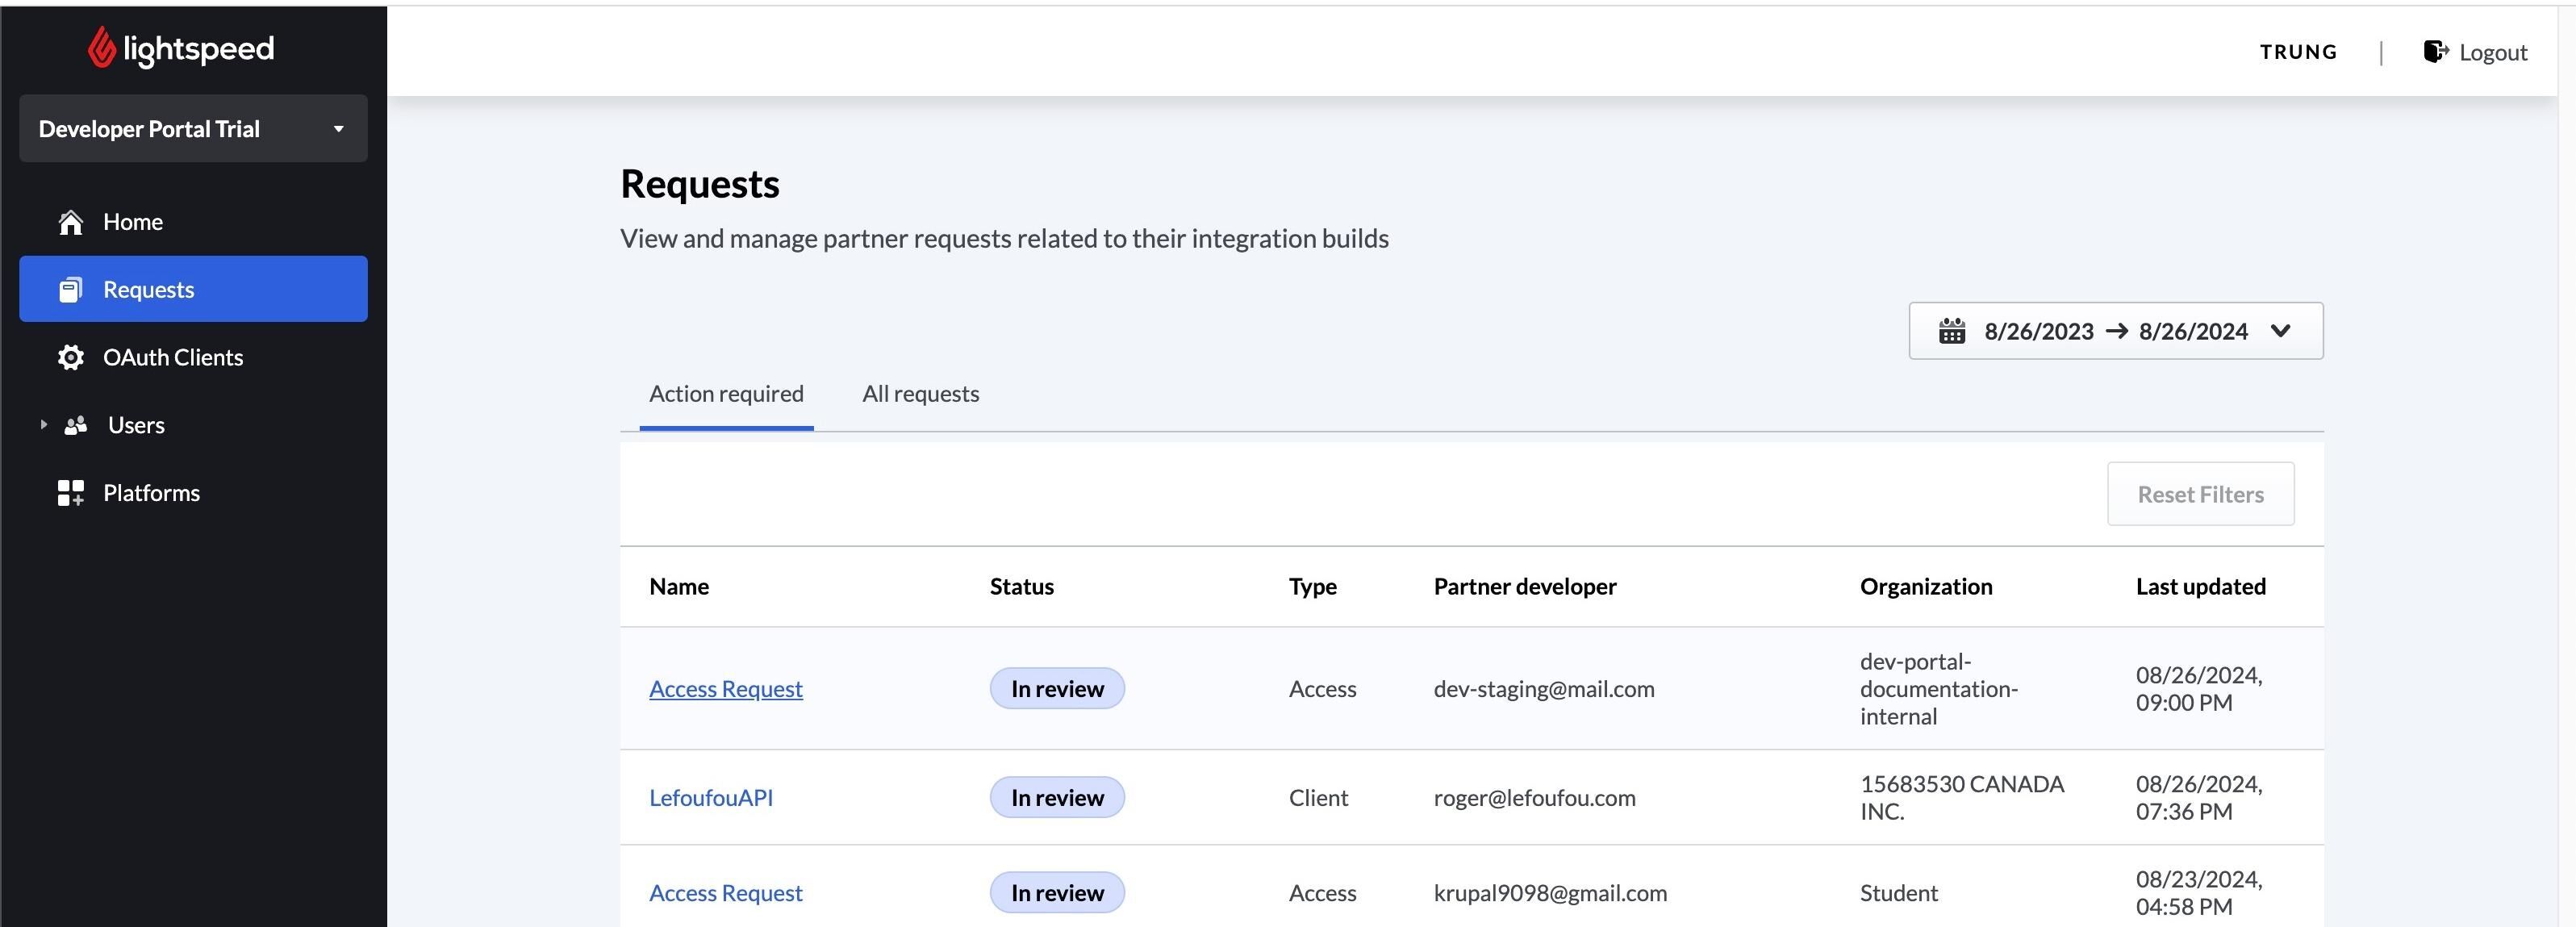This screenshot has width=2576, height=927.
Task: Open the Developer Portal Trial dropdown
Action: pos(193,128)
